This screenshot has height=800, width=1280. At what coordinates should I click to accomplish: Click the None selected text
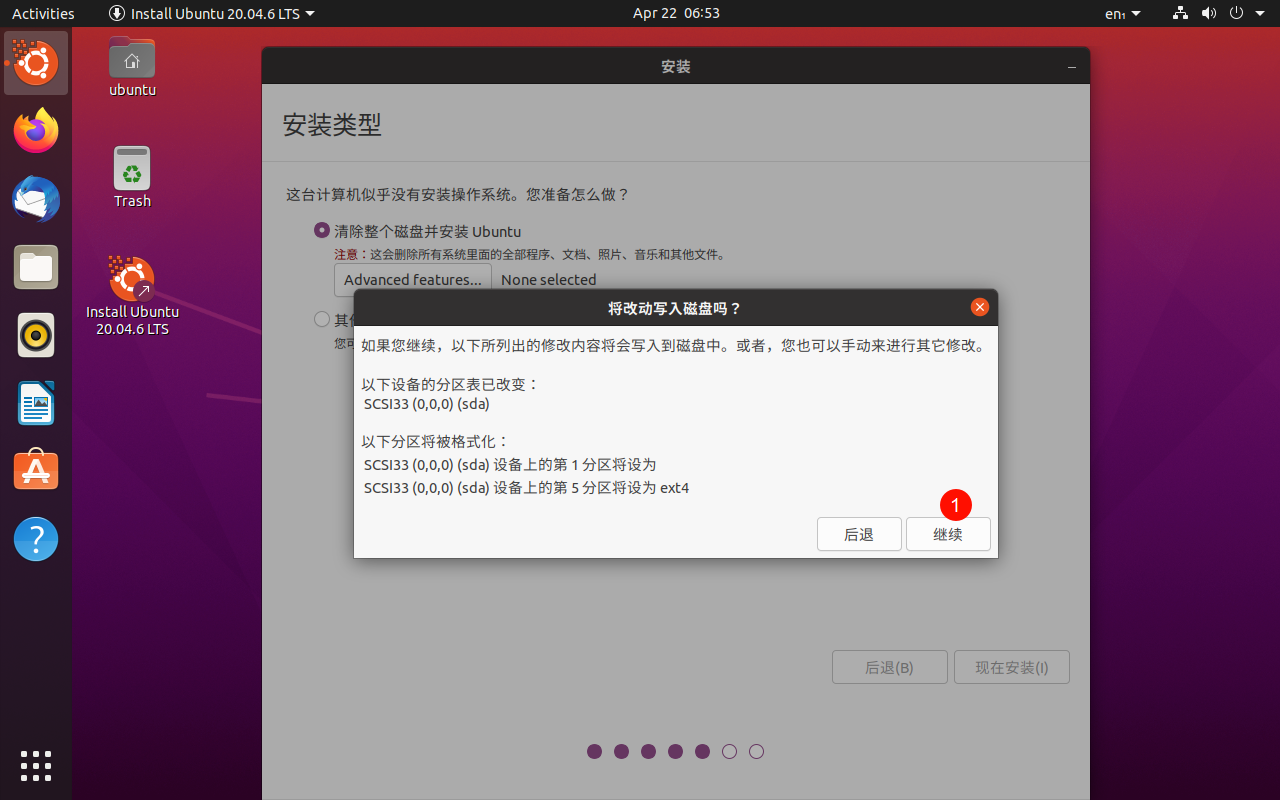click(x=548, y=280)
